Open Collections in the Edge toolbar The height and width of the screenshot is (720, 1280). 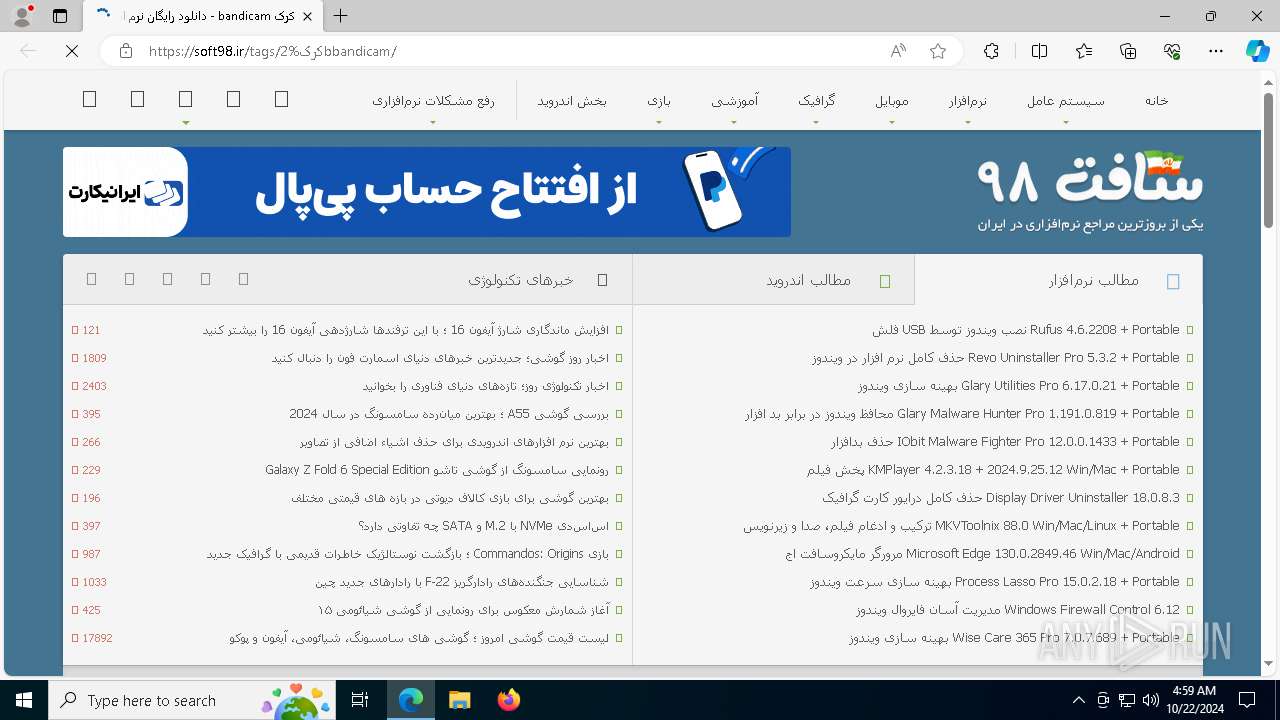pos(1128,51)
